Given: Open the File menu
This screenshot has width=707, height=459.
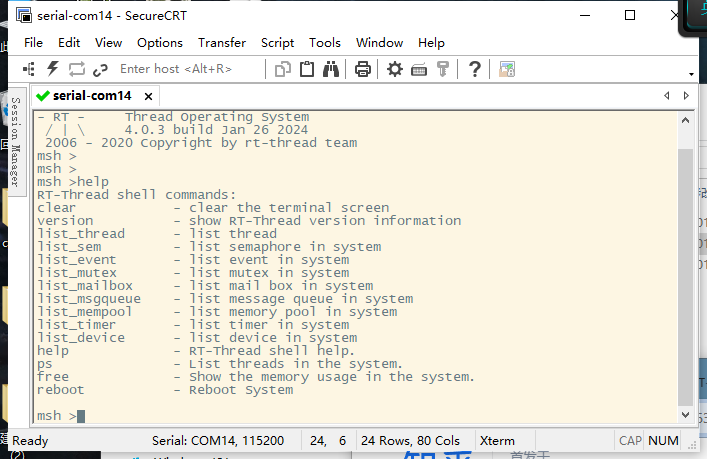Looking at the screenshot, I should (x=33, y=43).
